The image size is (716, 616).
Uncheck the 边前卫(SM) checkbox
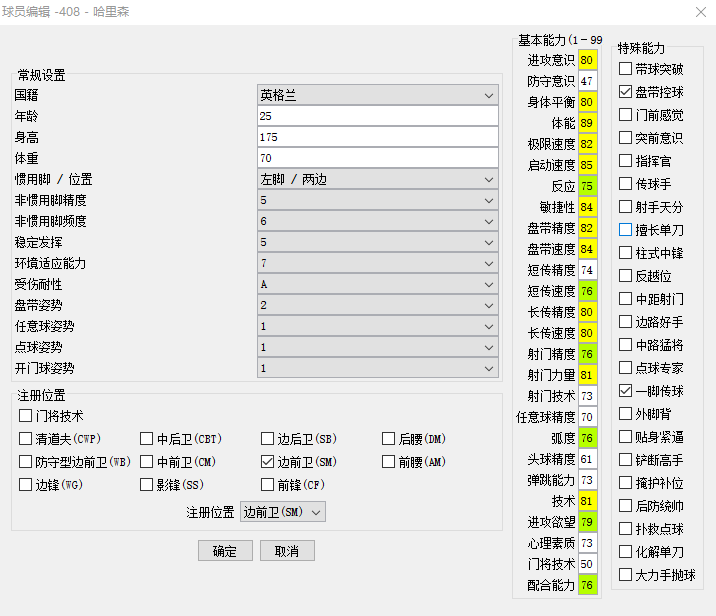click(268, 462)
